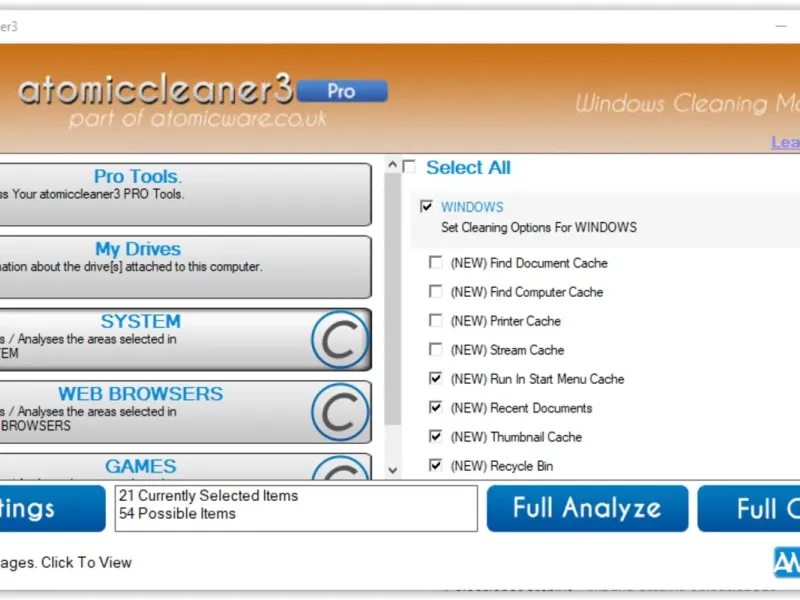Click '21 Currently Selected Items' text

pyautogui.click(x=209, y=495)
